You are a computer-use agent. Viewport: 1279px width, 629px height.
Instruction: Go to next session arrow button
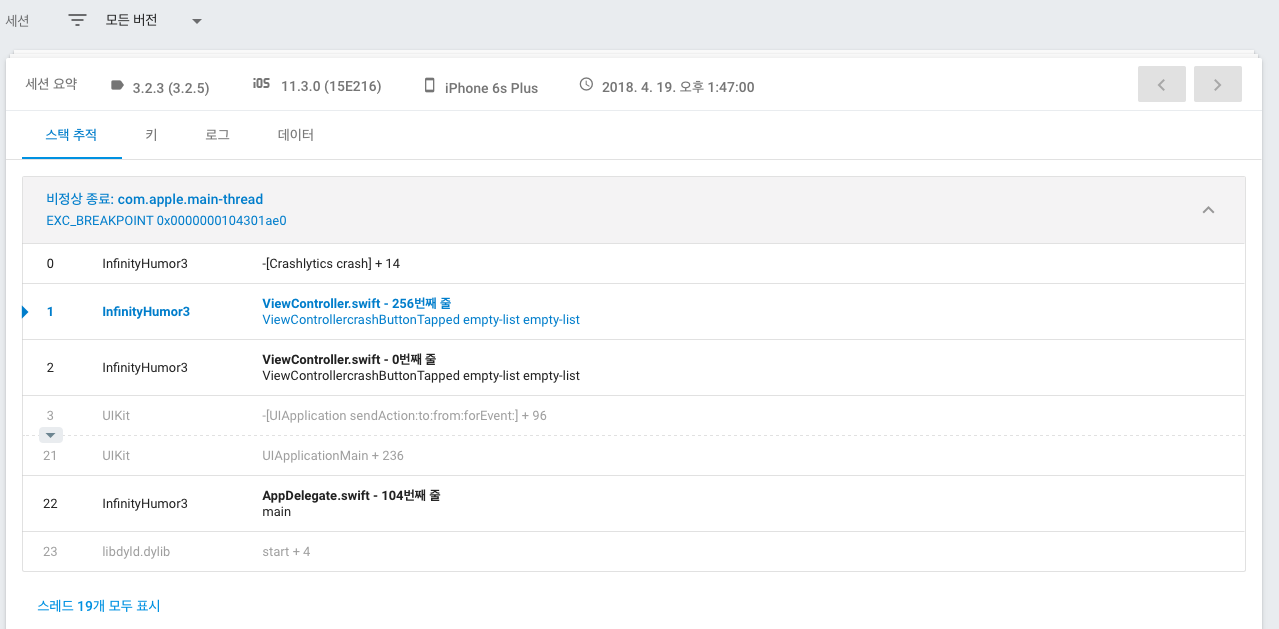[x=1218, y=85]
